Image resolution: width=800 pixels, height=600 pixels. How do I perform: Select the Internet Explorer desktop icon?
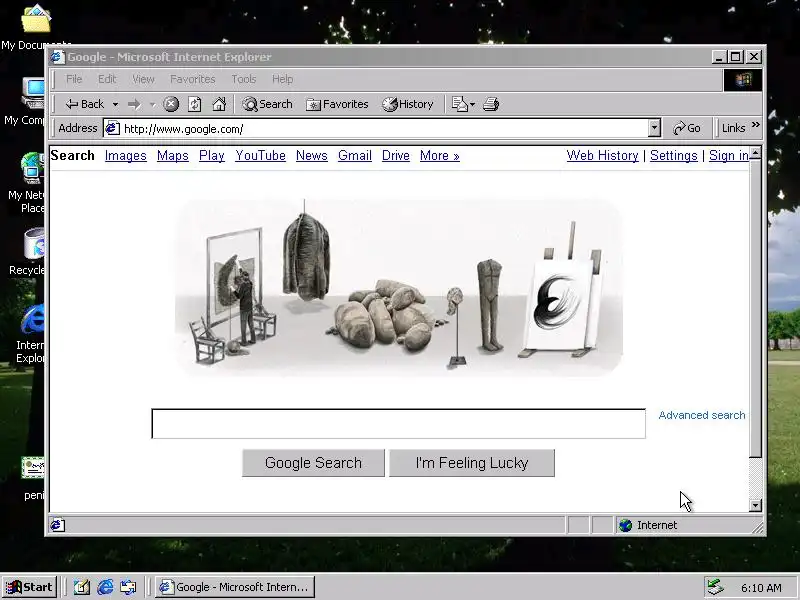point(33,320)
